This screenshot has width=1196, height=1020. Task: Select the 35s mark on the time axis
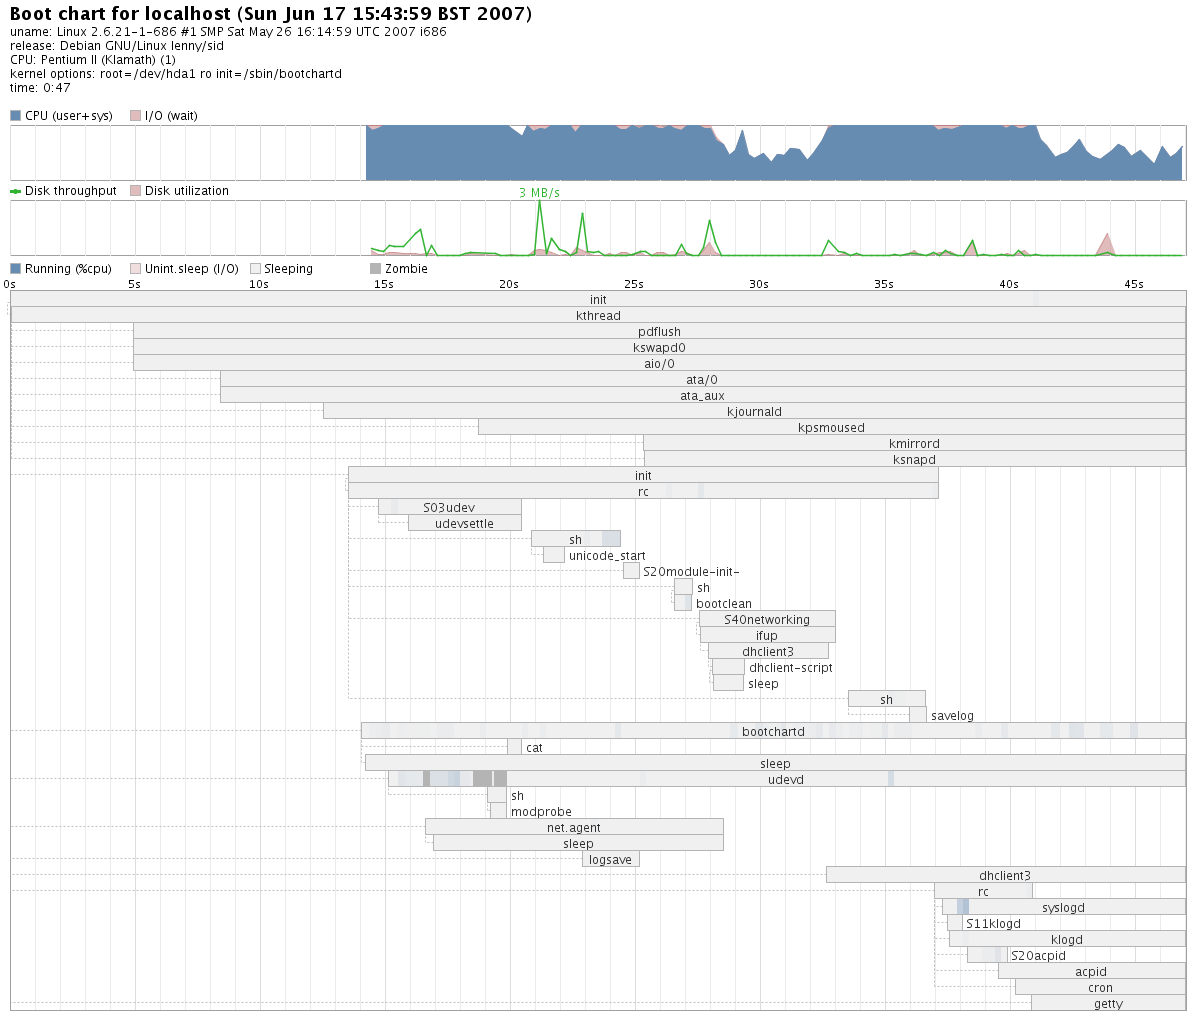(884, 285)
